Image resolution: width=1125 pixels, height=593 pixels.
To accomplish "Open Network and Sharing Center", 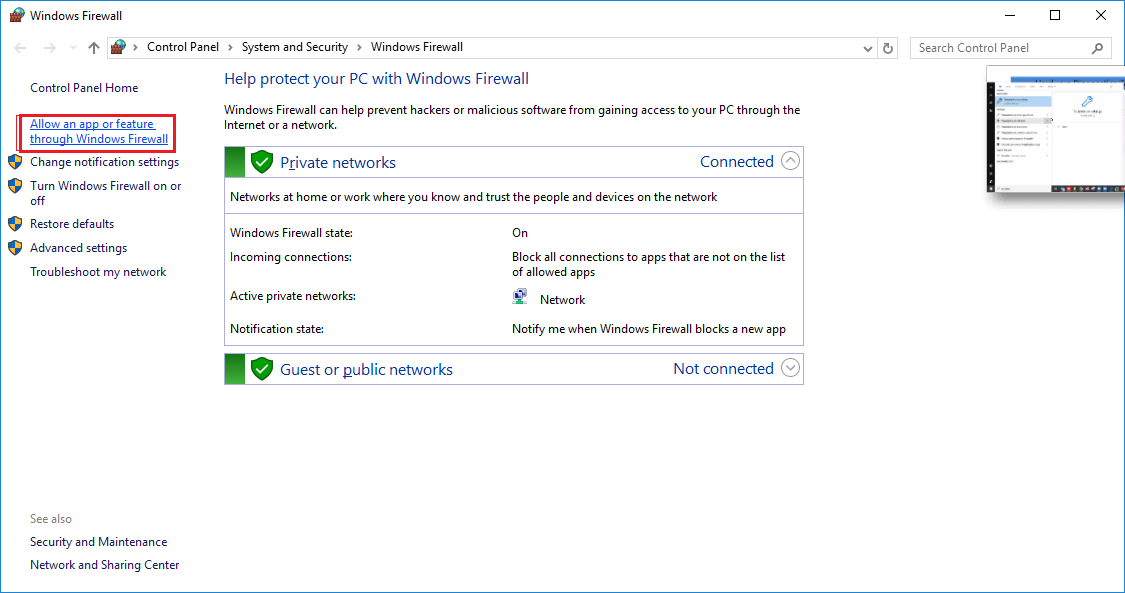I will (105, 565).
